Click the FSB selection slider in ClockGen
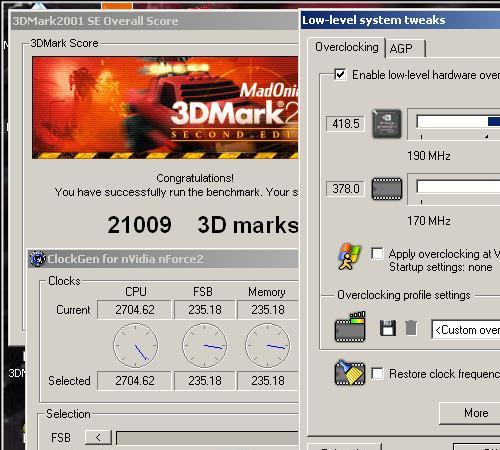500x450 pixels. click(207, 438)
